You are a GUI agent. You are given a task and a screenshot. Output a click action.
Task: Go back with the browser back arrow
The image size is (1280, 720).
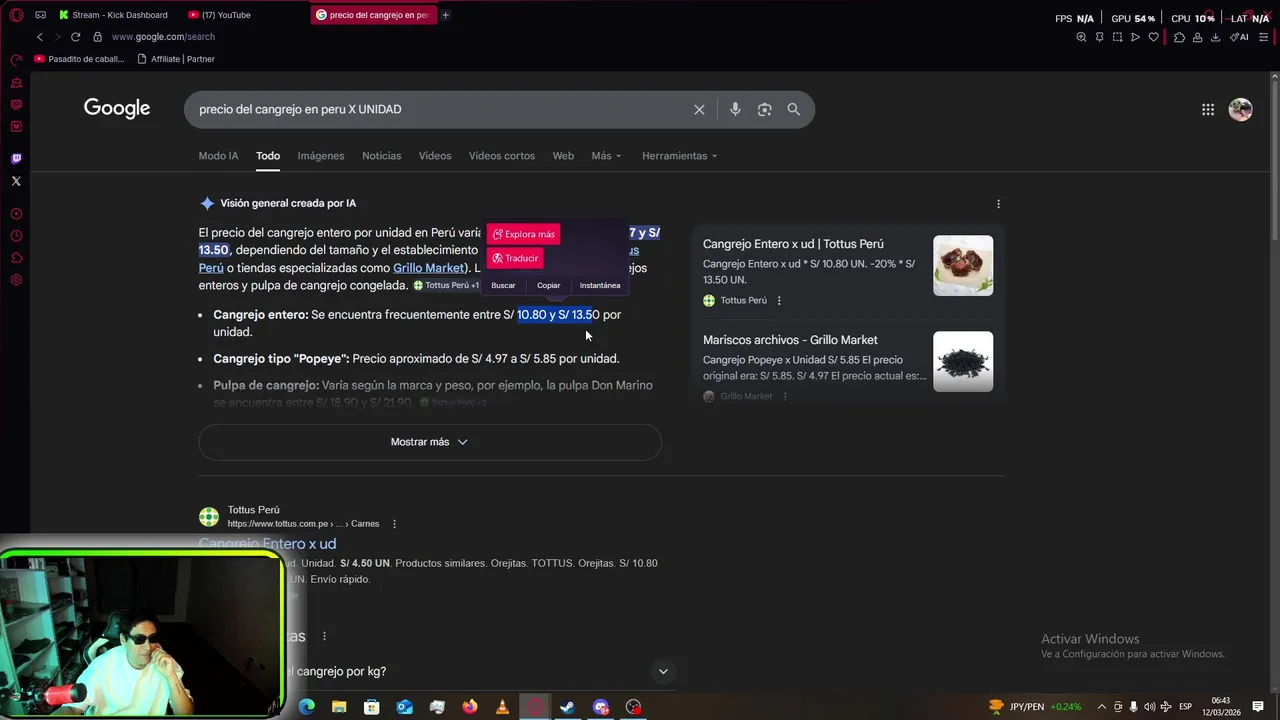pyautogui.click(x=40, y=37)
